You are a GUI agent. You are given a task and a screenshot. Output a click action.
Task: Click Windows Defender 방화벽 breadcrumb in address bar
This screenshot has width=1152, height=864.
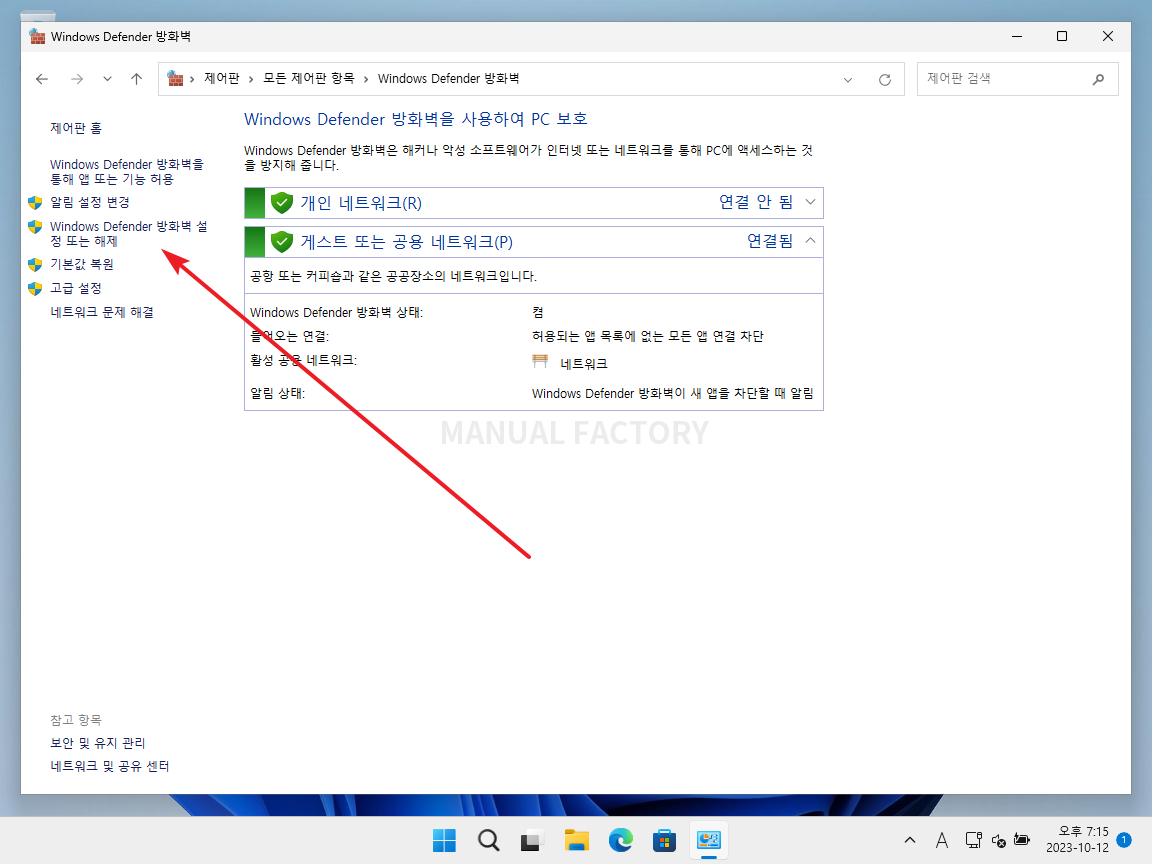[x=448, y=79]
